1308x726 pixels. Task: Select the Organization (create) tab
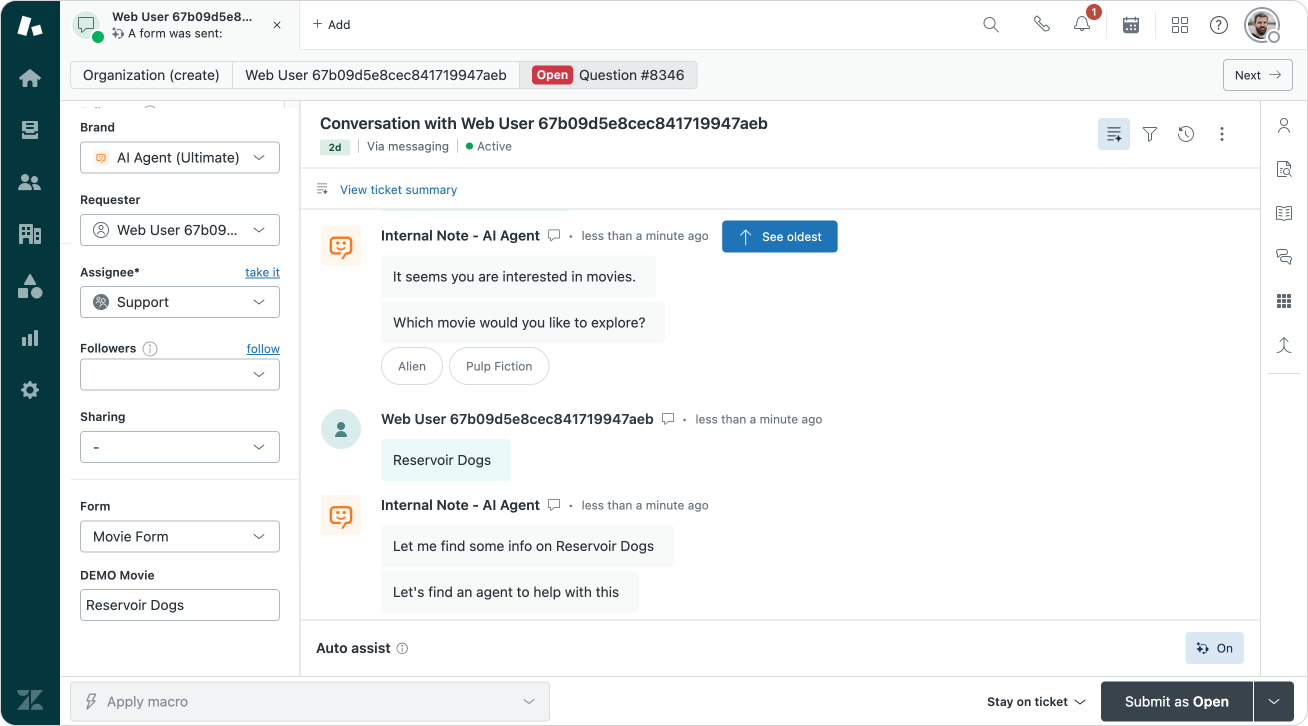pyautogui.click(x=151, y=75)
